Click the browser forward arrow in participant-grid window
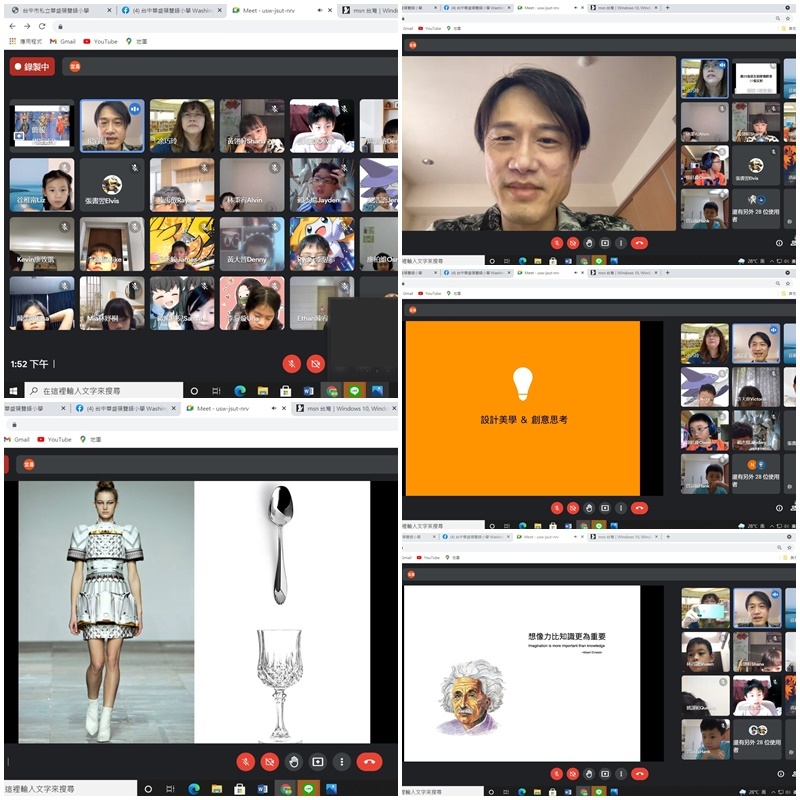Image resolution: width=800 pixels, height=800 pixels. point(28,26)
